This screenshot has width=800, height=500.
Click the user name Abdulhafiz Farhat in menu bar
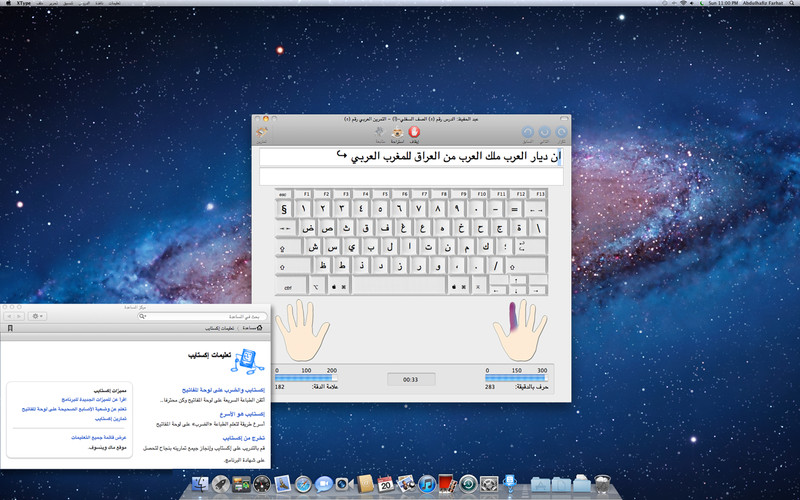762,3
